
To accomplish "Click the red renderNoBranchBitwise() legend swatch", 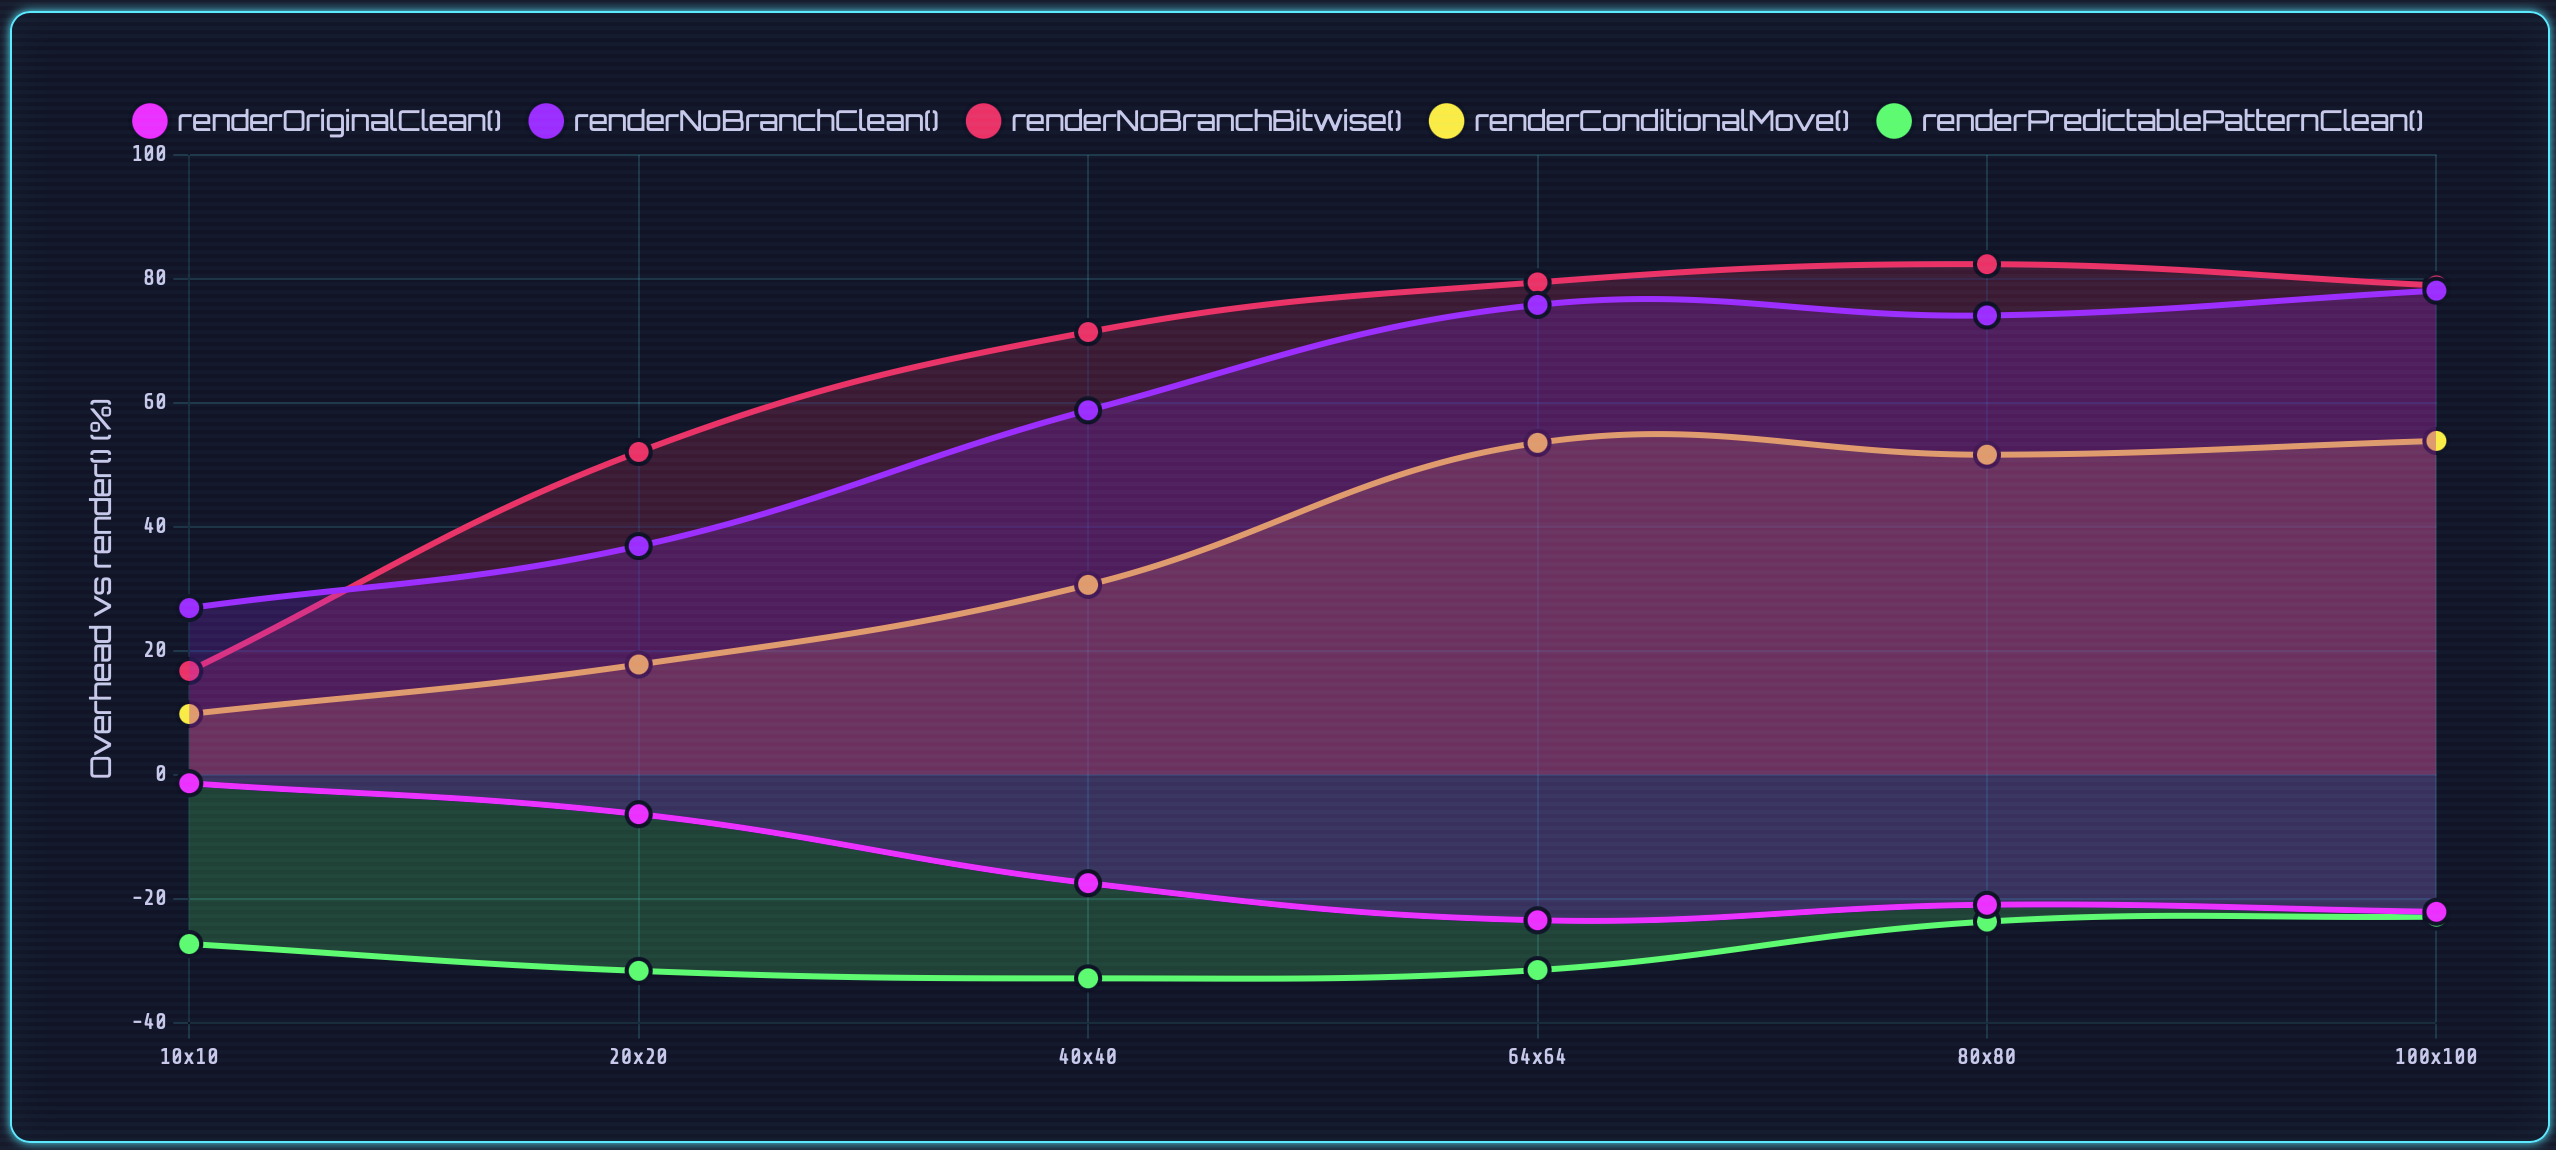I will coord(984,120).
